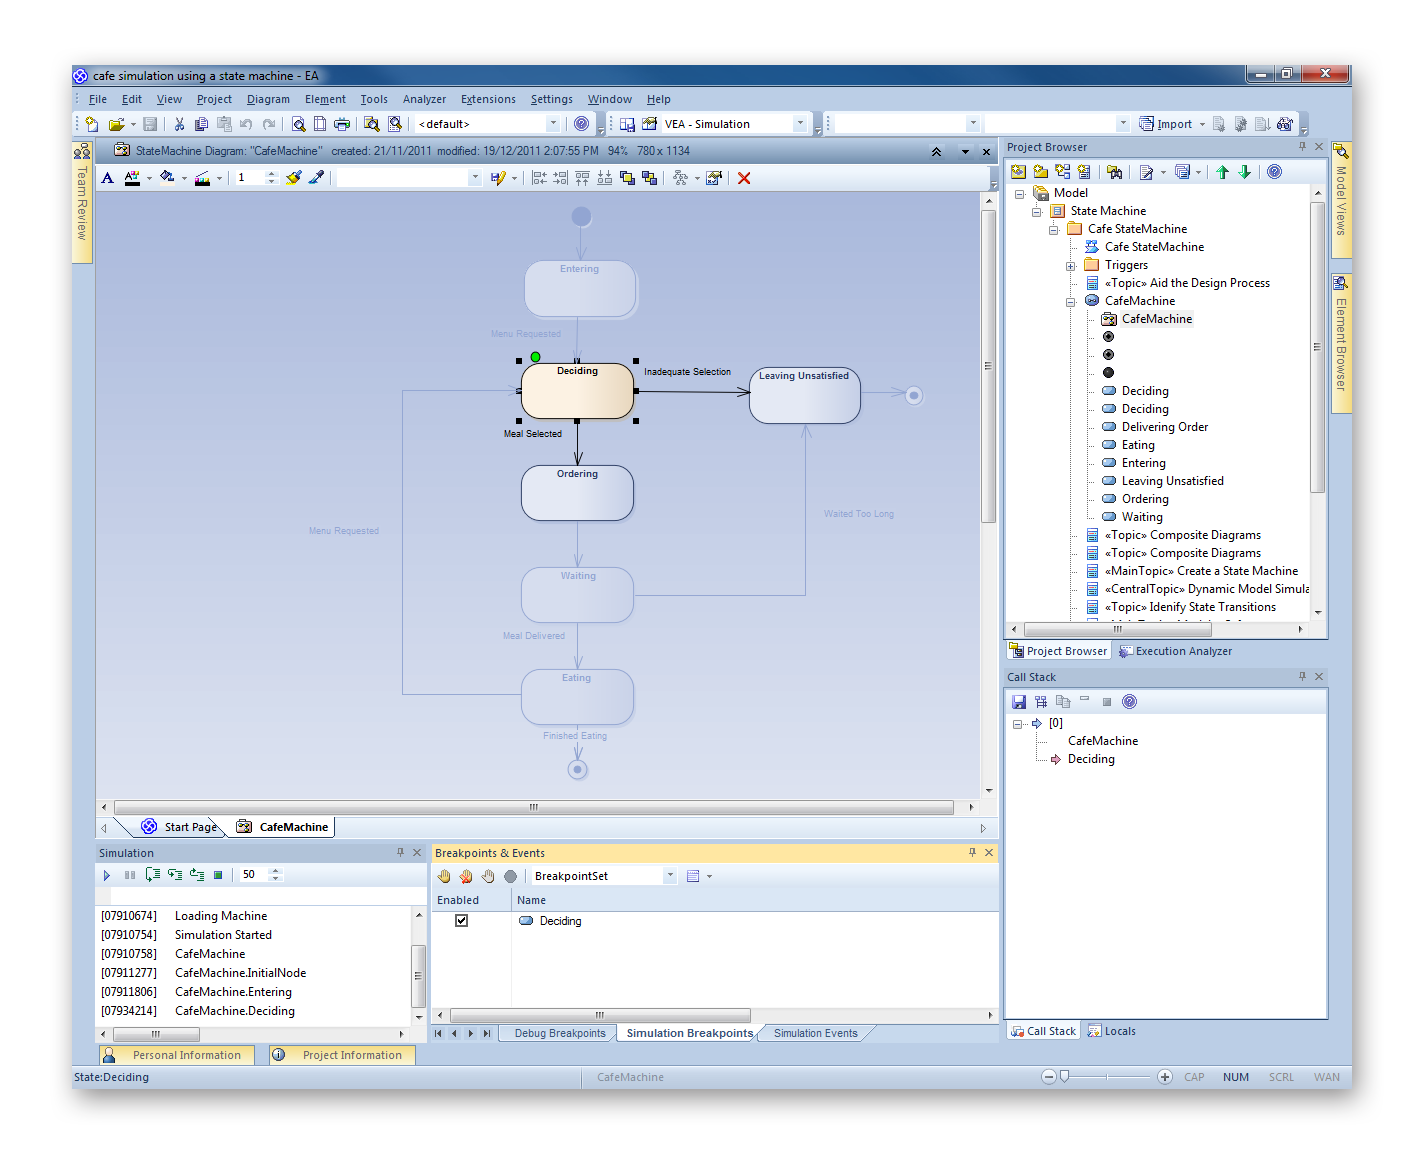Click the simulation Run (play) button

click(107, 875)
